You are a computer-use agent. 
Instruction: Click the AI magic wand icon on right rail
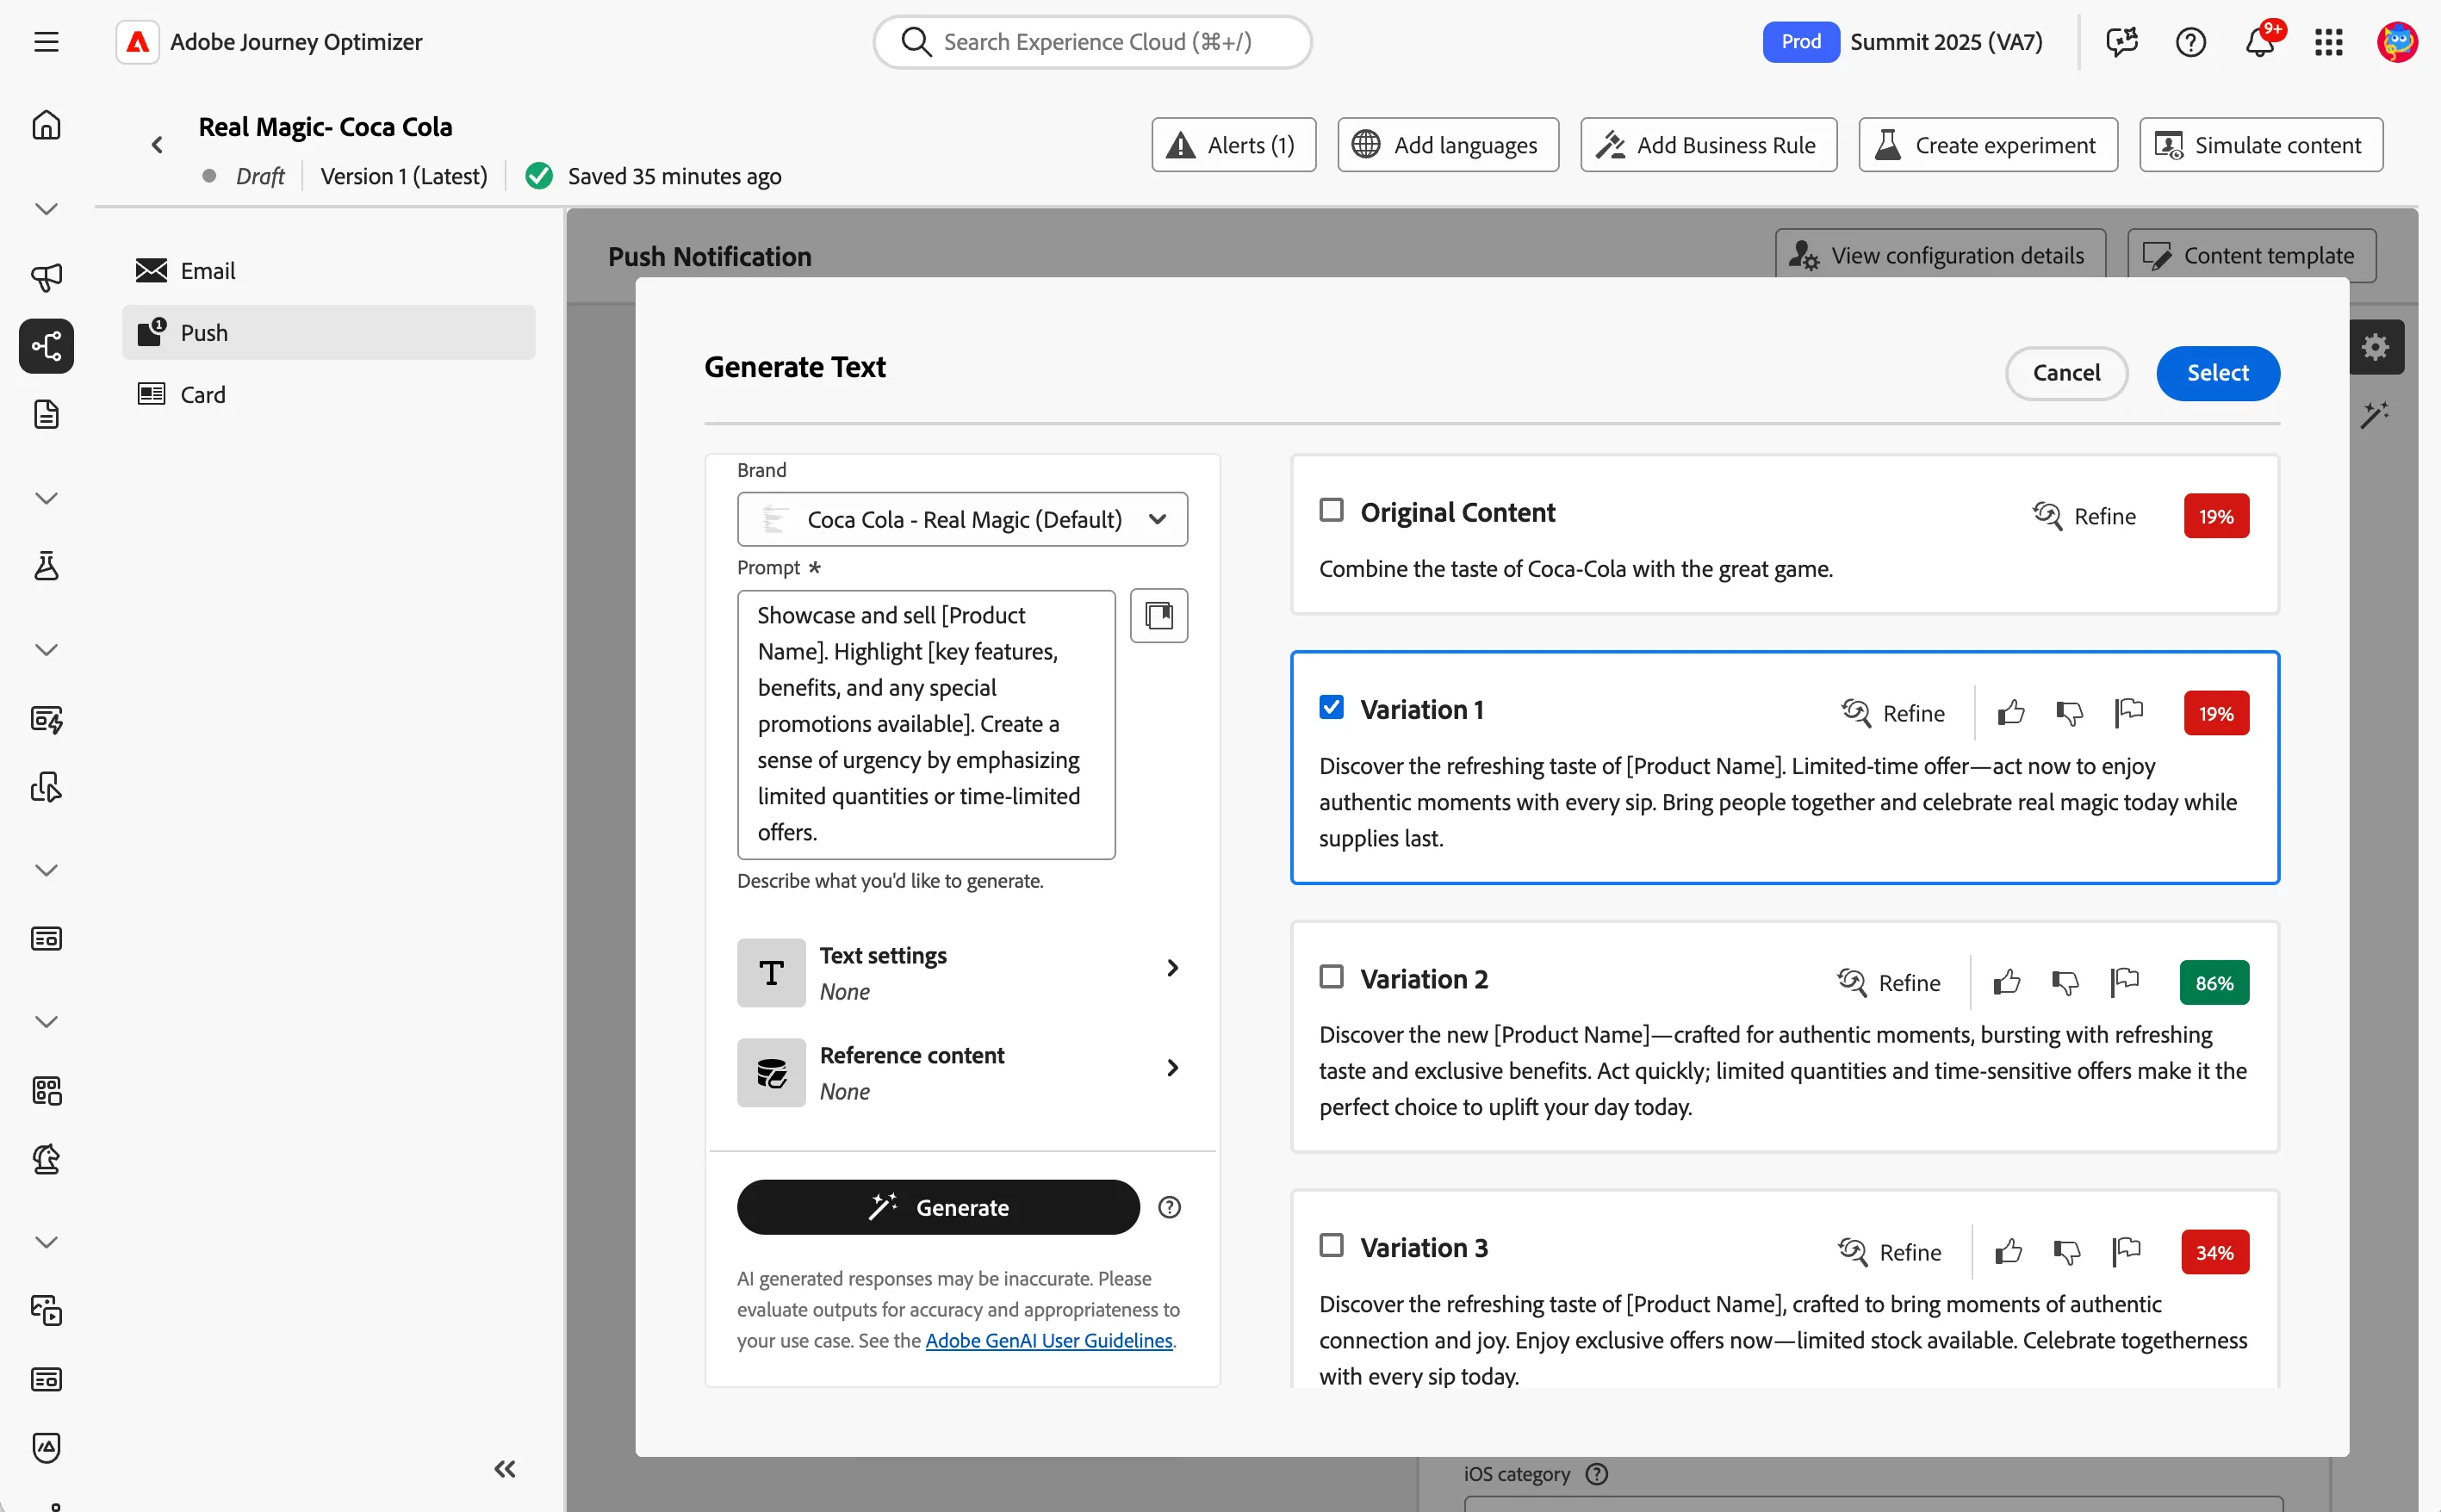2375,415
